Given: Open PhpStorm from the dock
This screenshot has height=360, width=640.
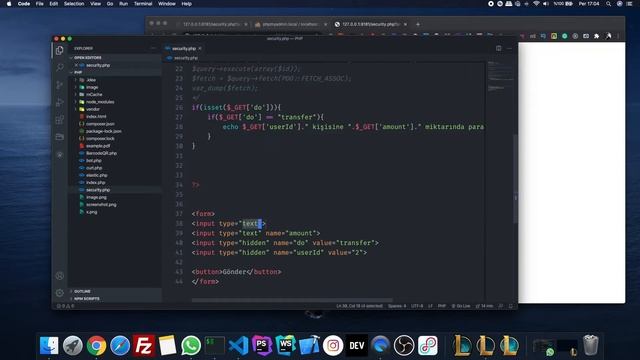Looking at the screenshot, I should coord(262,346).
